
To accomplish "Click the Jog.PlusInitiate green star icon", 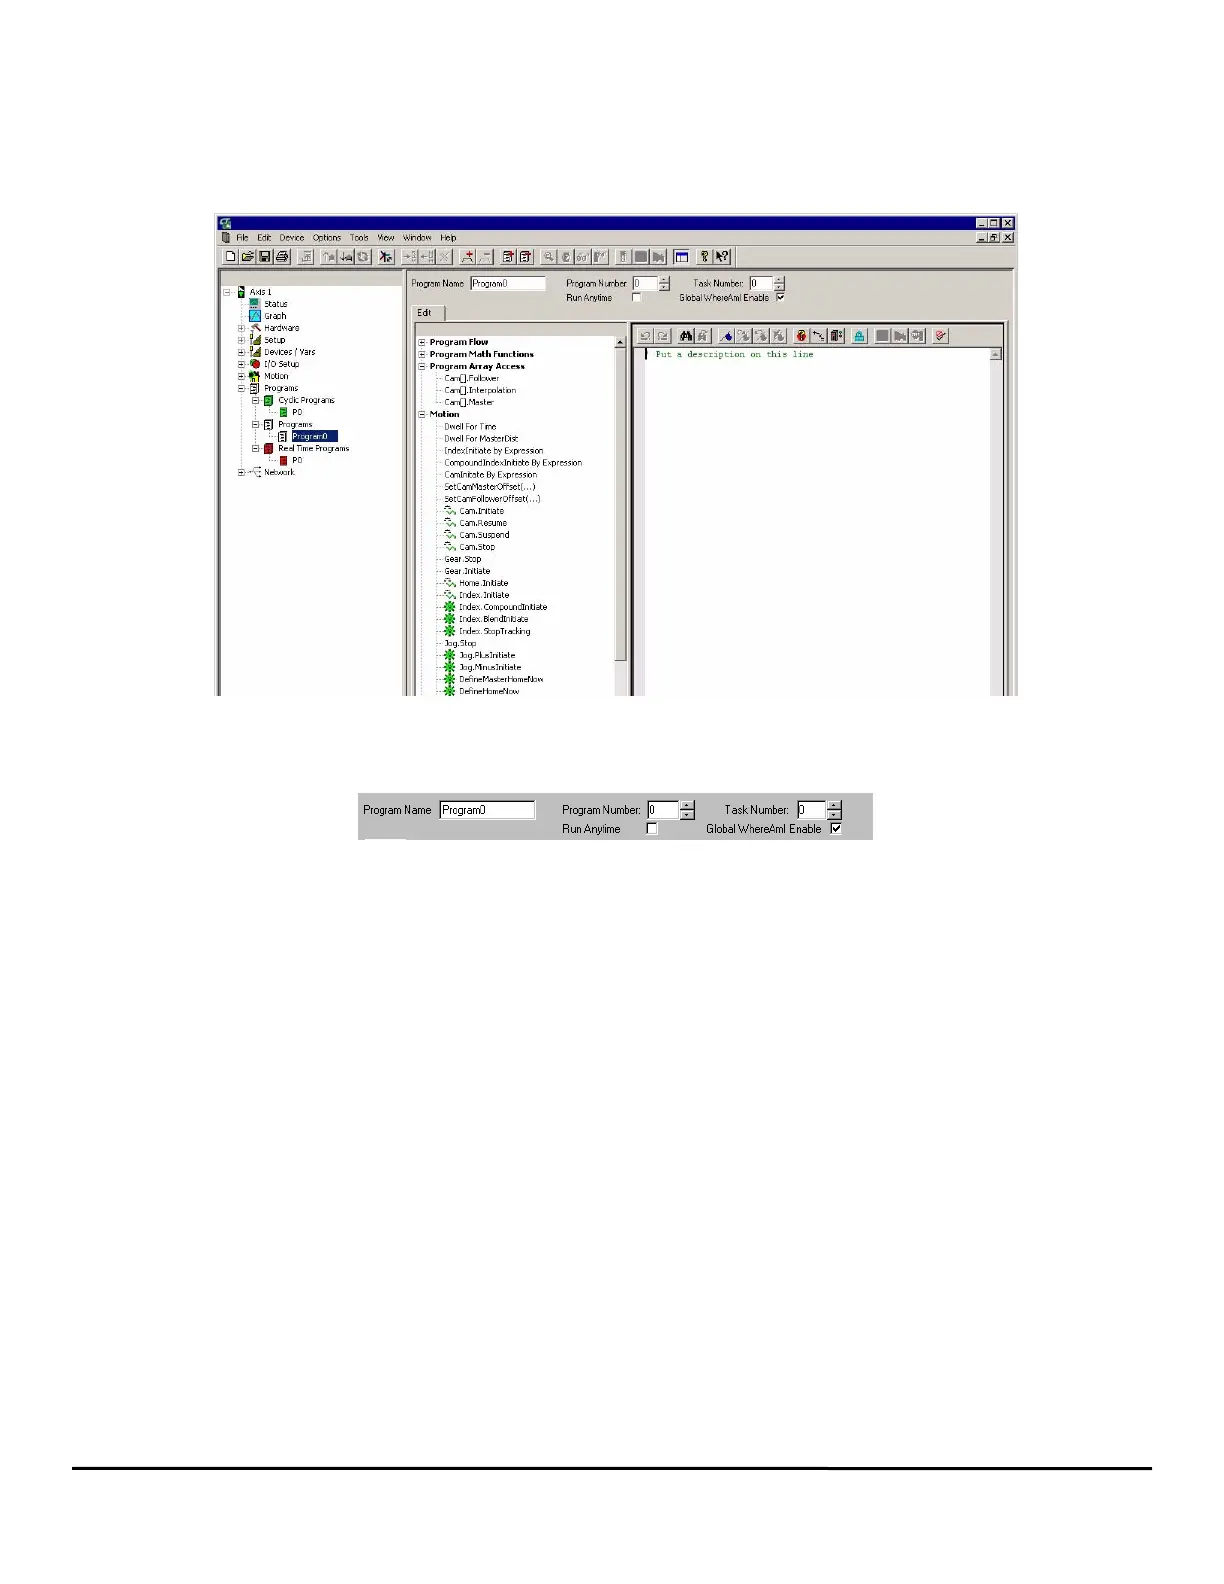I will pos(450,655).
